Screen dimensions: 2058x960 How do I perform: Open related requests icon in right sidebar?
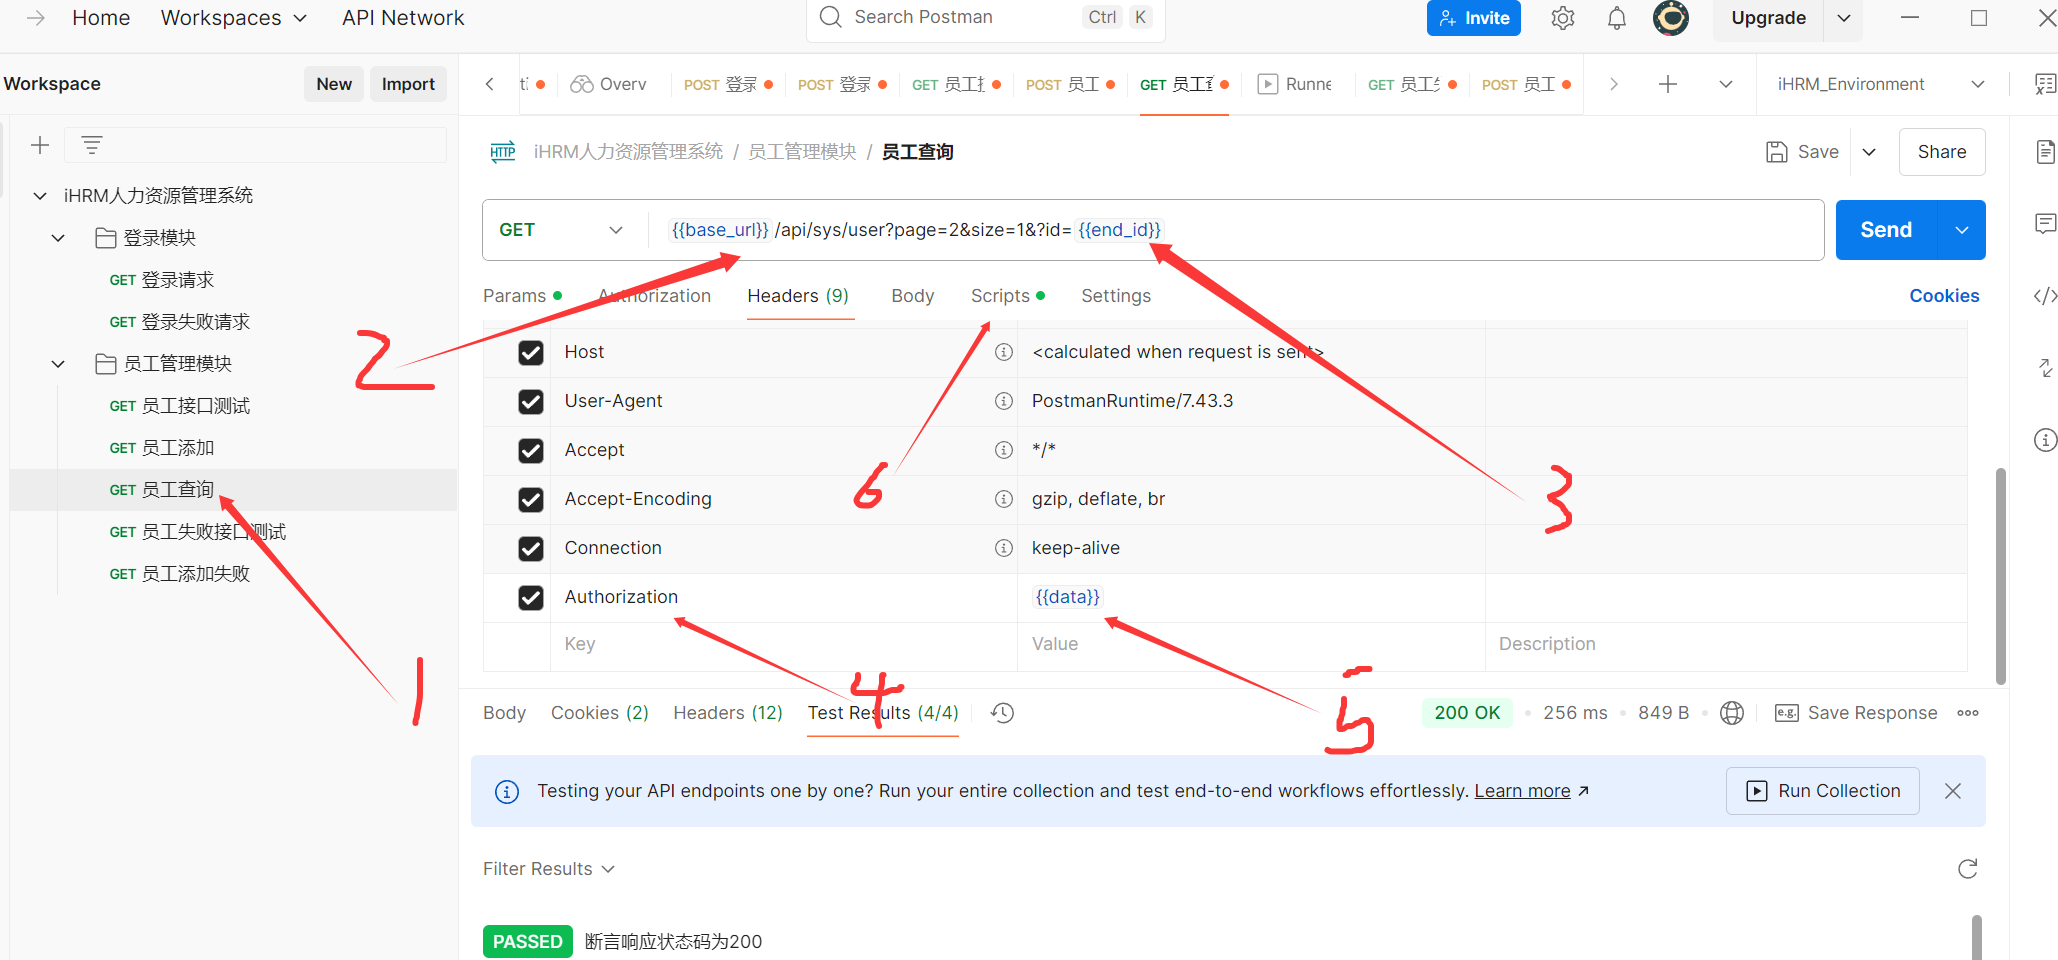tap(2045, 368)
